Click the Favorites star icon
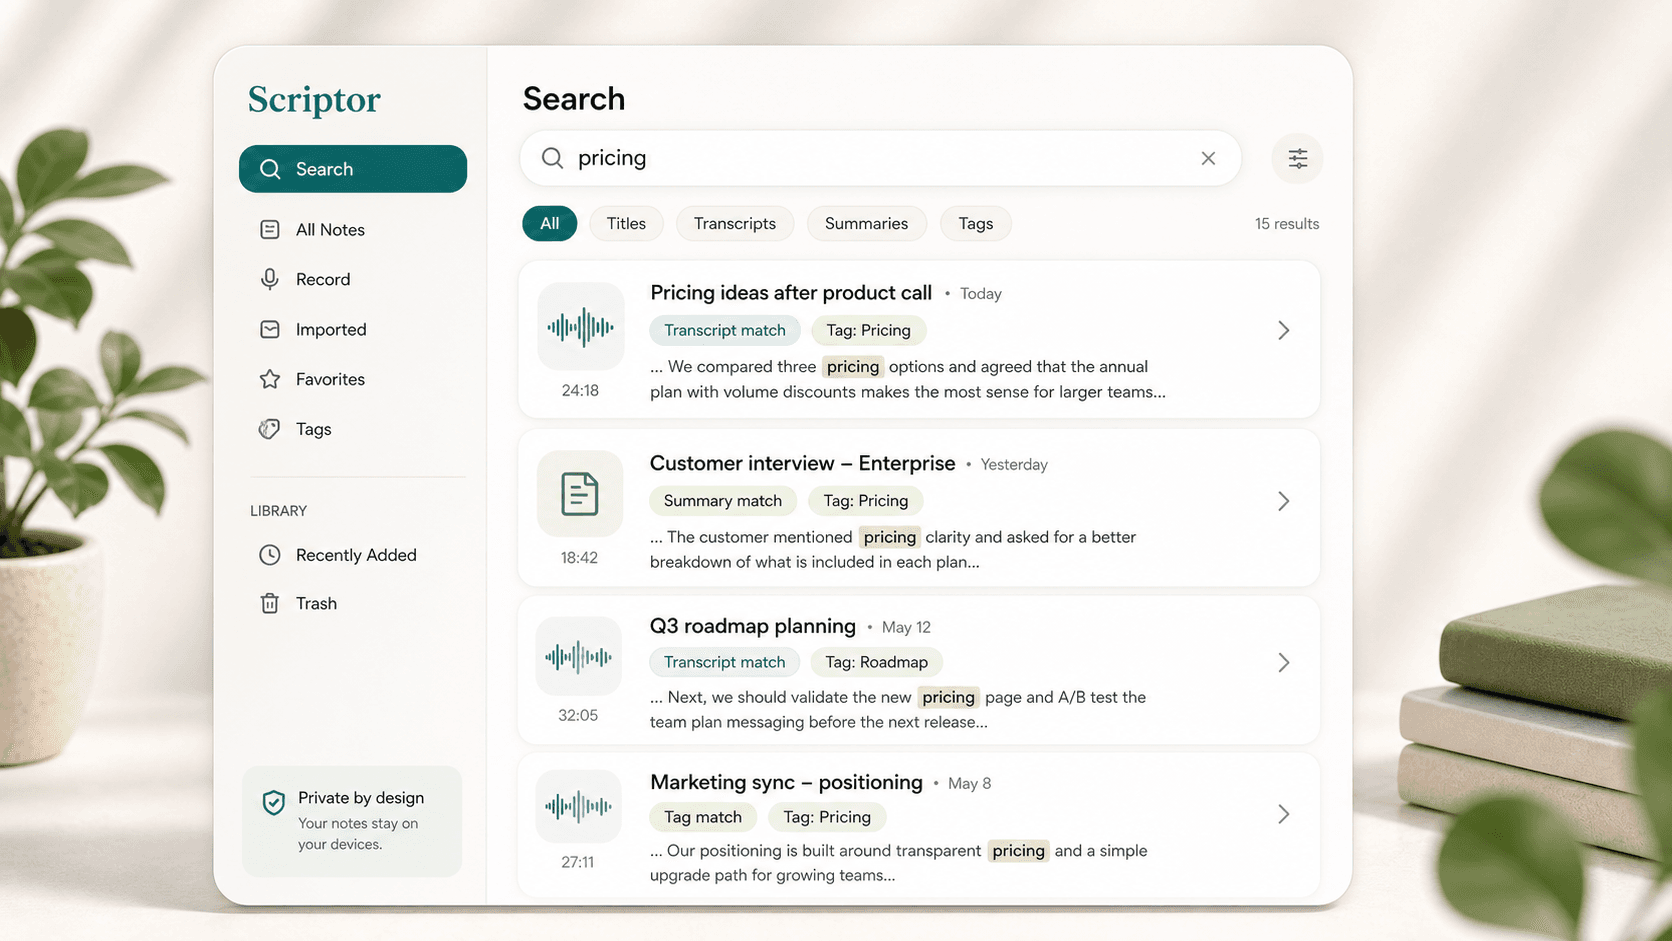This screenshot has height=941, width=1672. pos(270,379)
